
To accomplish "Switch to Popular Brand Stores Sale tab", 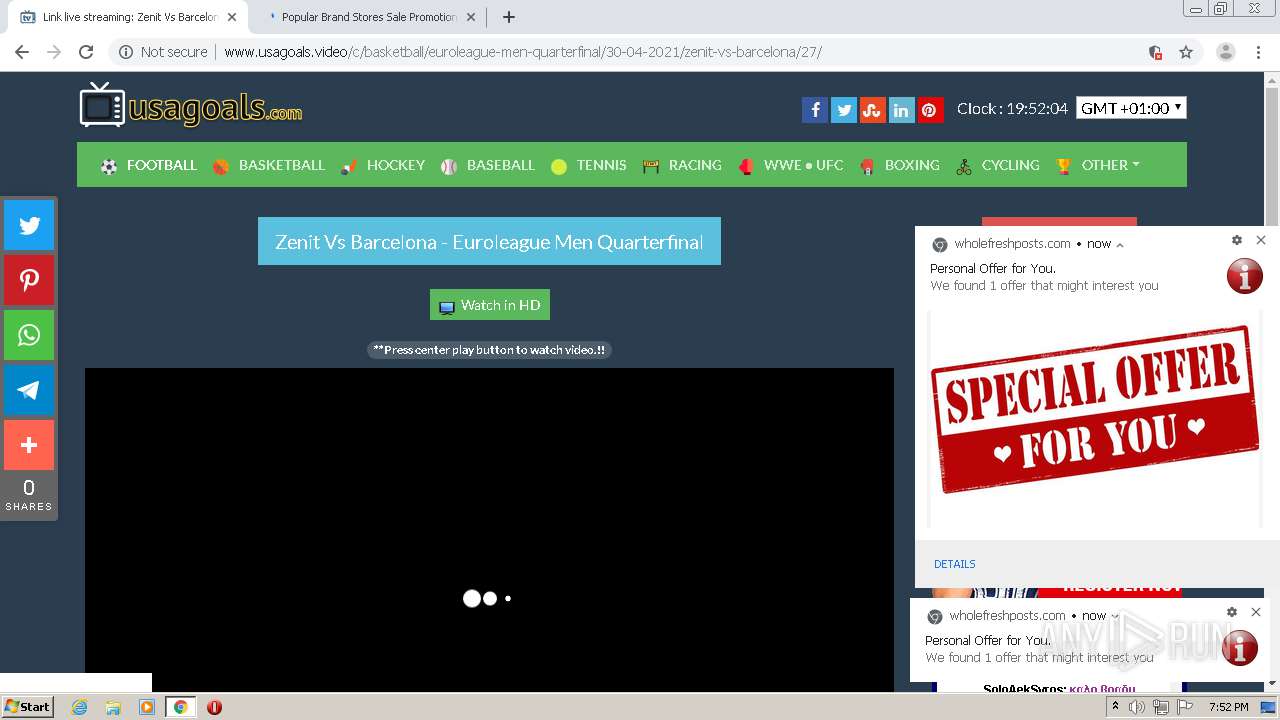I will pos(367,17).
